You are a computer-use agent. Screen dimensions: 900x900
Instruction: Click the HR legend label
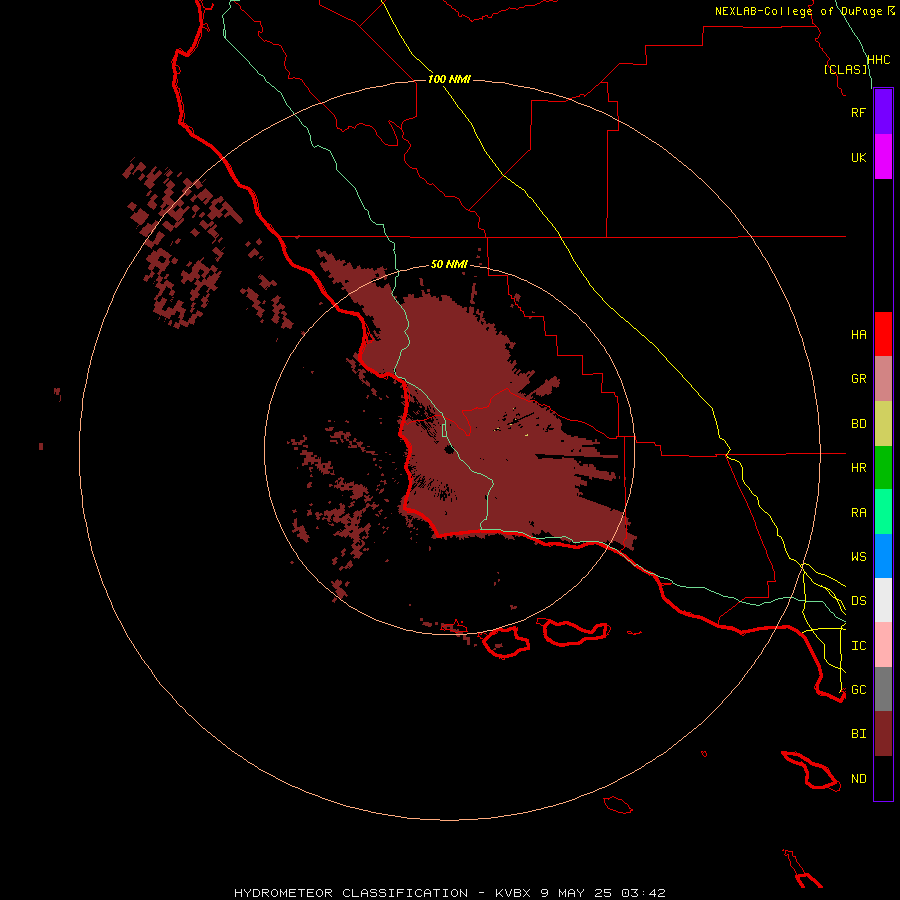(858, 468)
